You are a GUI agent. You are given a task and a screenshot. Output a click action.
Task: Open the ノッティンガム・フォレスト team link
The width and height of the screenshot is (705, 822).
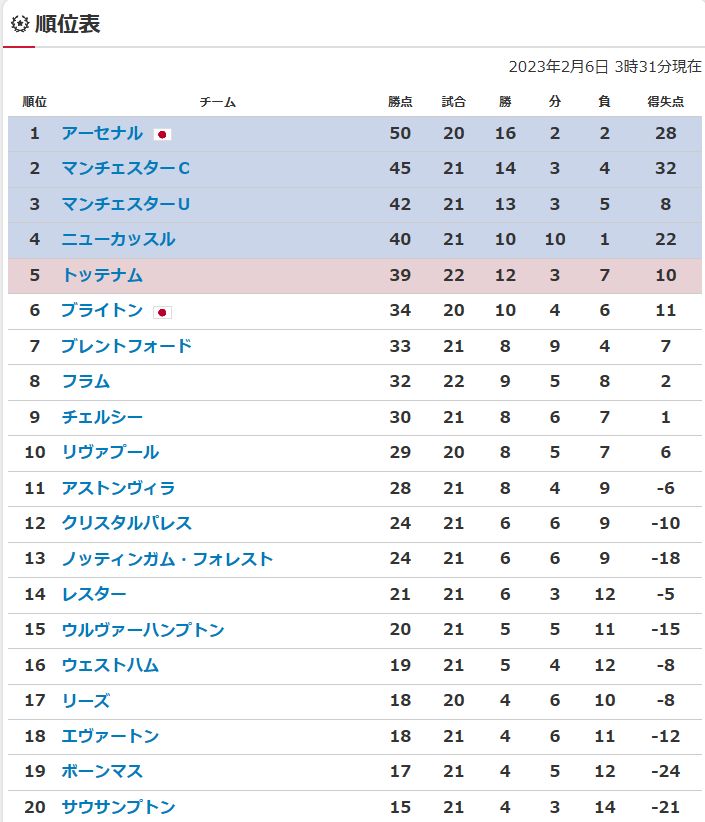(x=167, y=559)
